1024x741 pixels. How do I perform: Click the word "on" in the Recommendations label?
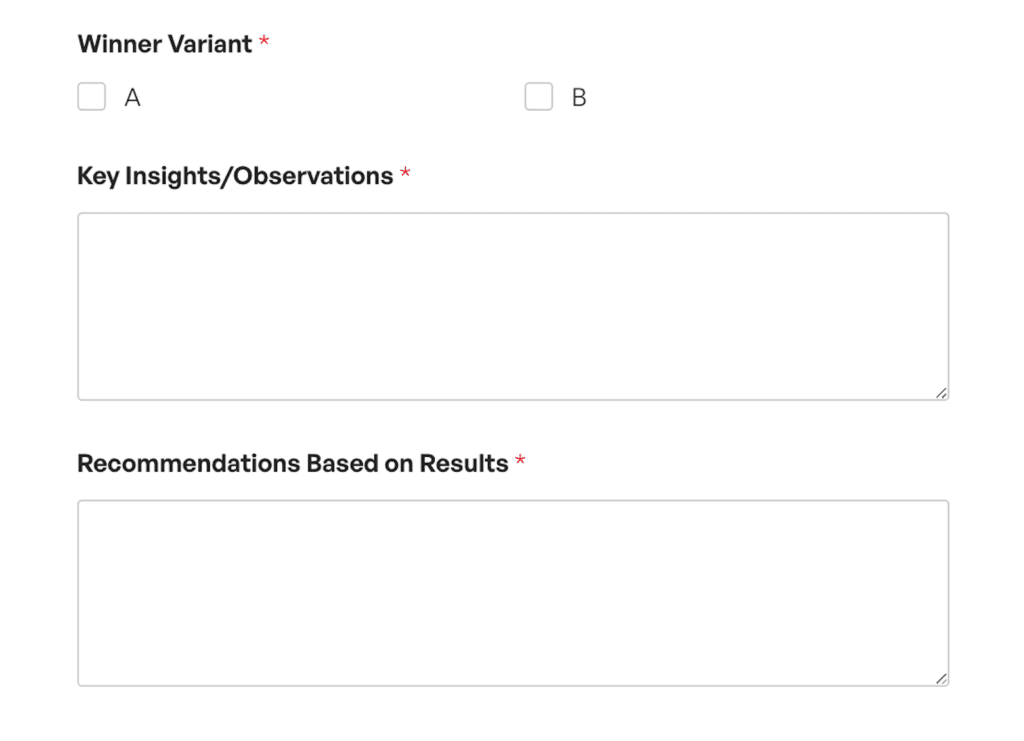click(x=398, y=465)
